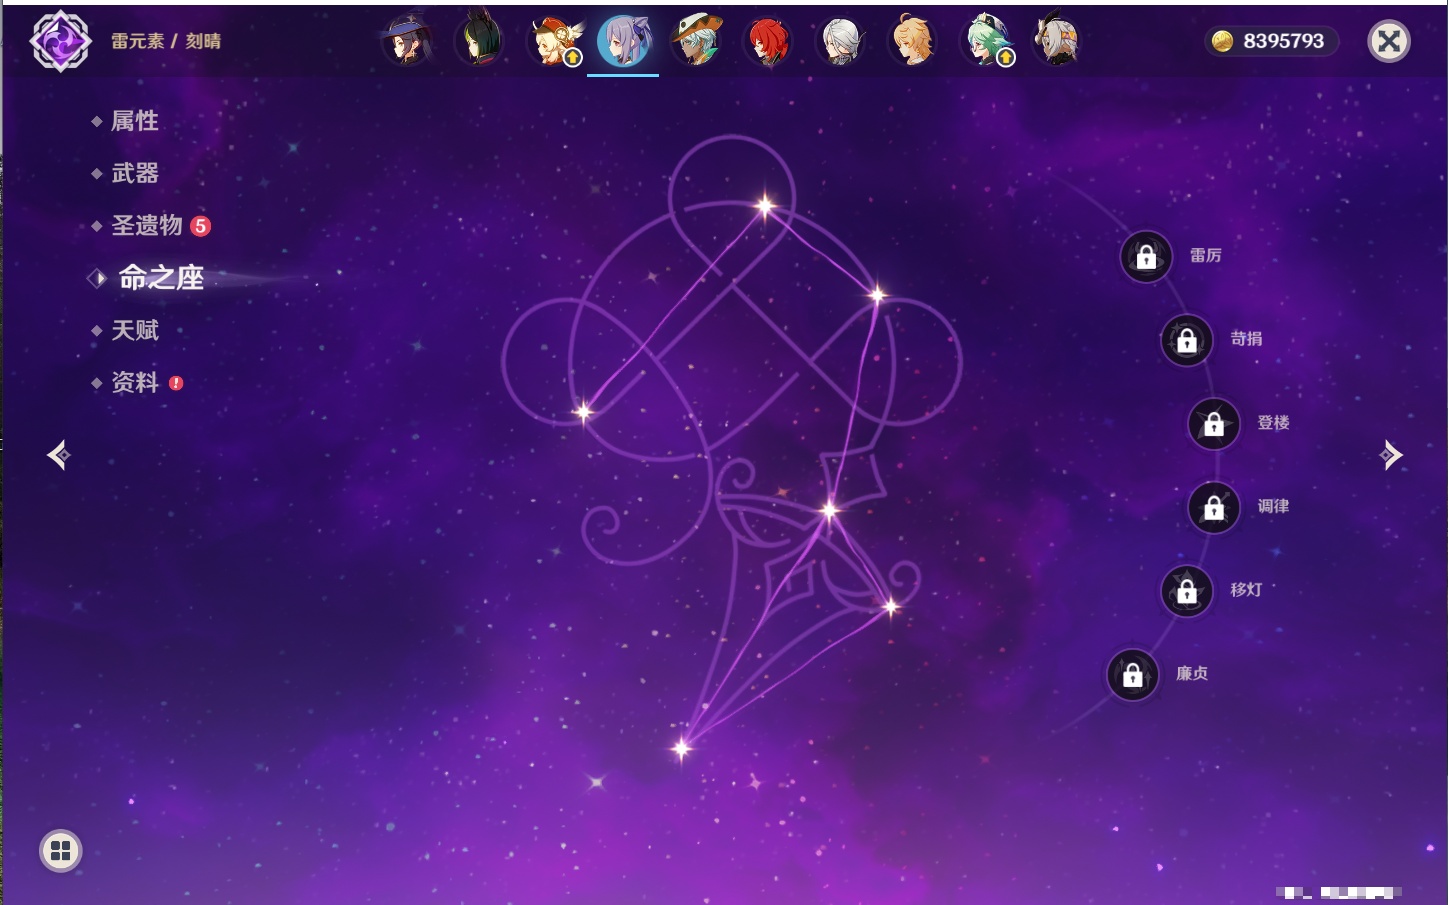Switch to the 武器 weapon tab
This screenshot has width=1448, height=905.
(x=134, y=173)
